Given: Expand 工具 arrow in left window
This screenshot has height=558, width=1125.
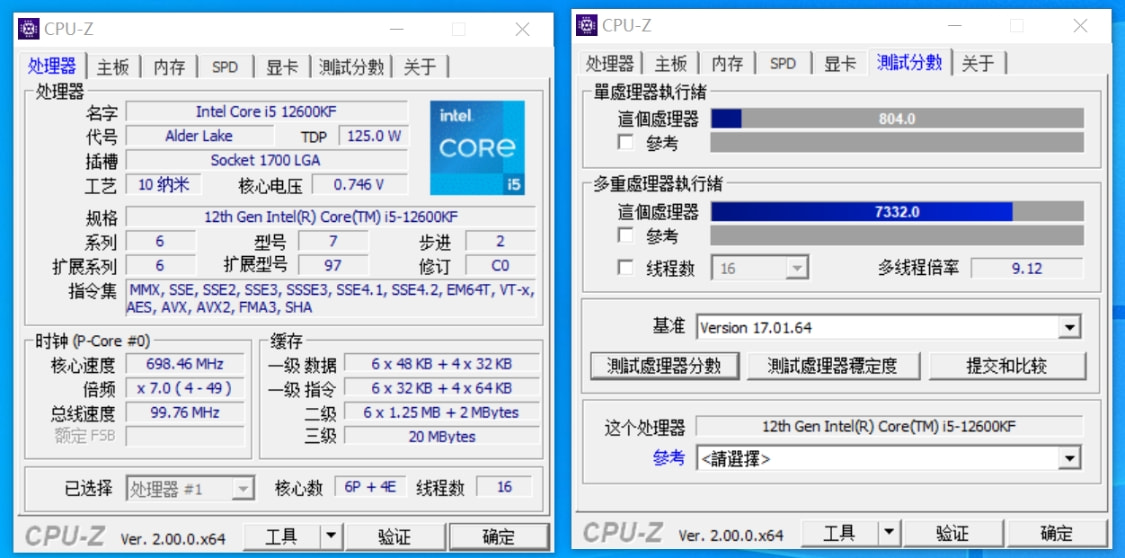Looking at the screenshot, I should [331, 535].
